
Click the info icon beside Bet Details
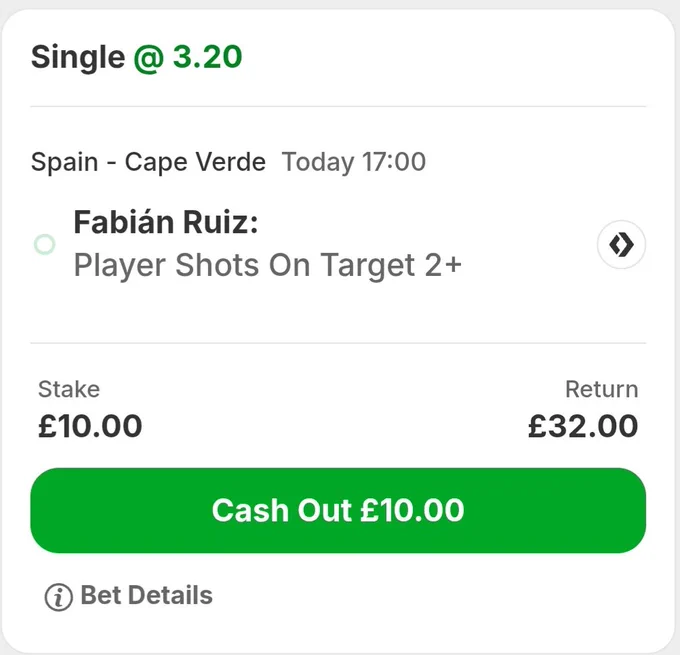click(59, 597)
